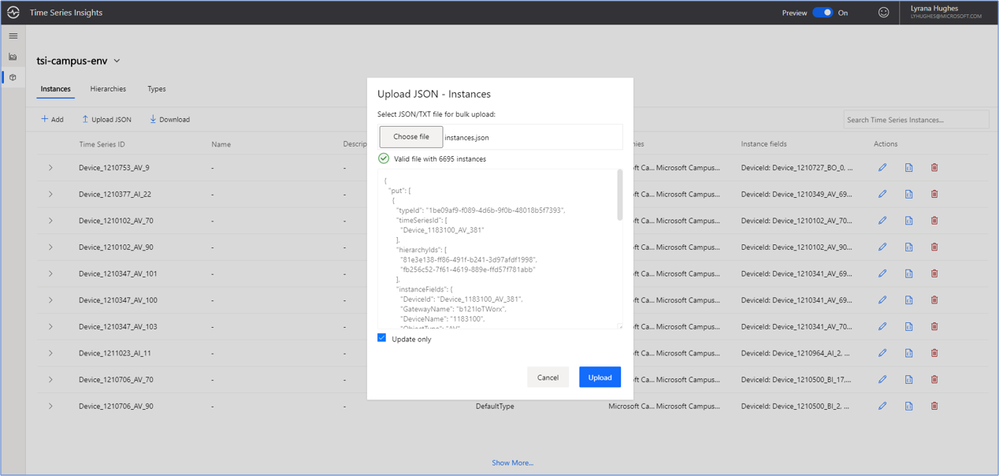Open the hamburger navigation menu

[13, 36]
